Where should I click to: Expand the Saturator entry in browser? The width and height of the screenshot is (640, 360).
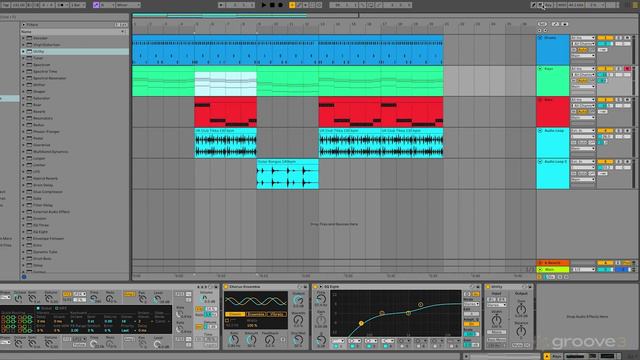tap(23, 98)
